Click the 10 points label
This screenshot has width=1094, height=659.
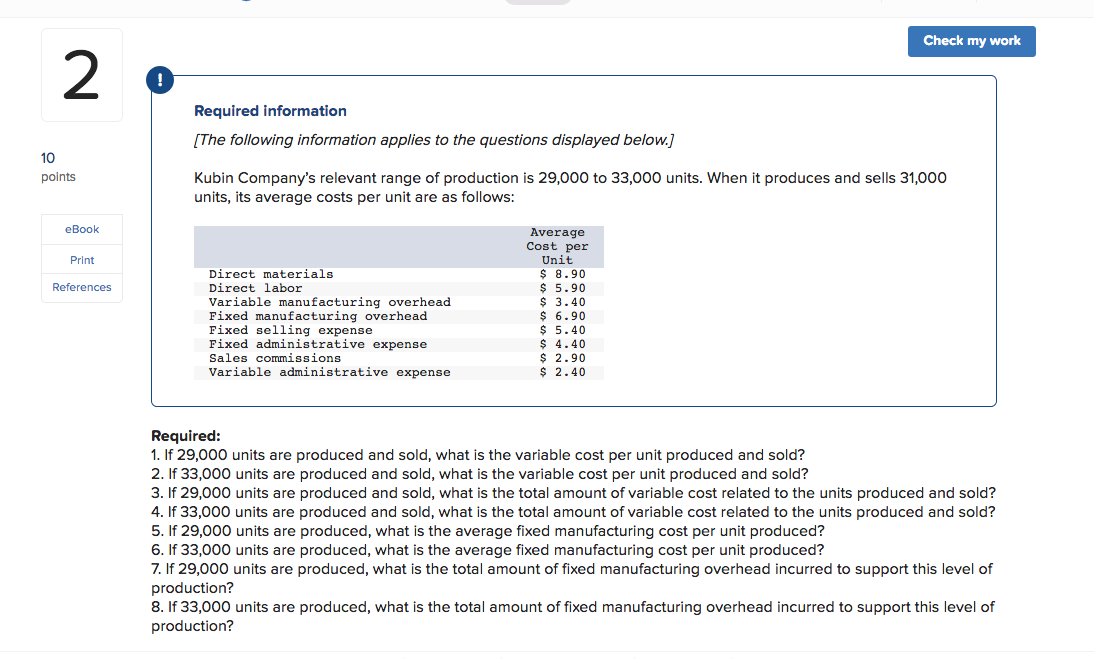click(58, 167)
